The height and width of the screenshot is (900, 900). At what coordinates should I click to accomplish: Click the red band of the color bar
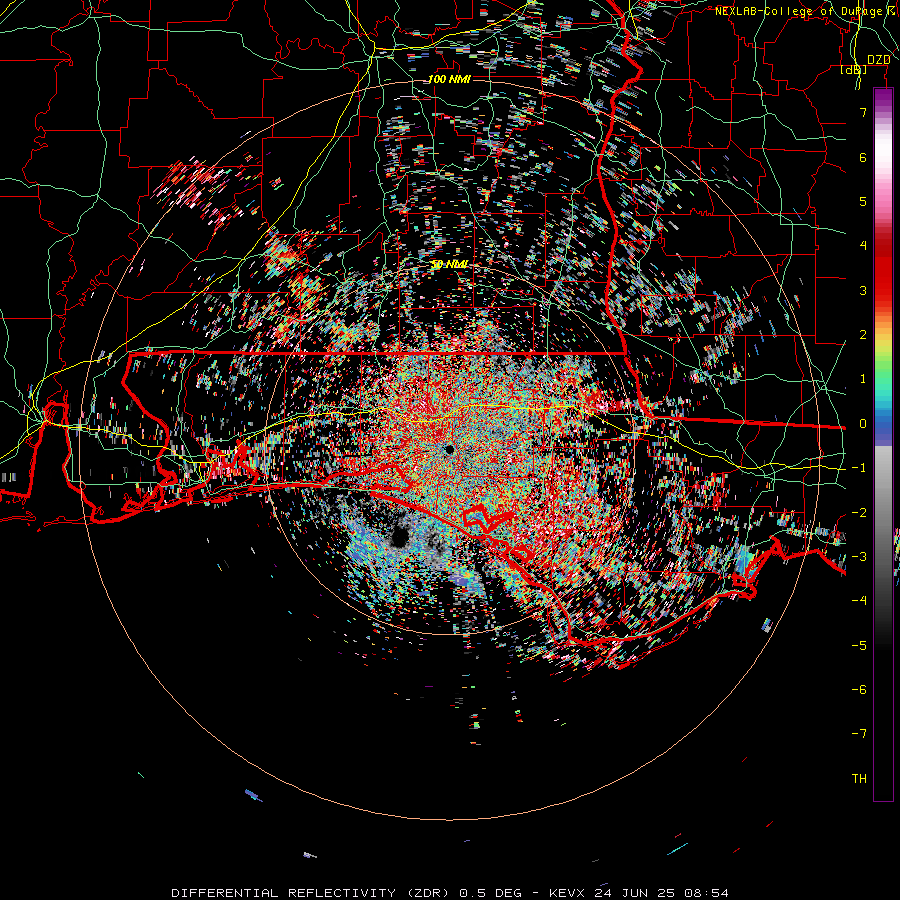[883, 270]
